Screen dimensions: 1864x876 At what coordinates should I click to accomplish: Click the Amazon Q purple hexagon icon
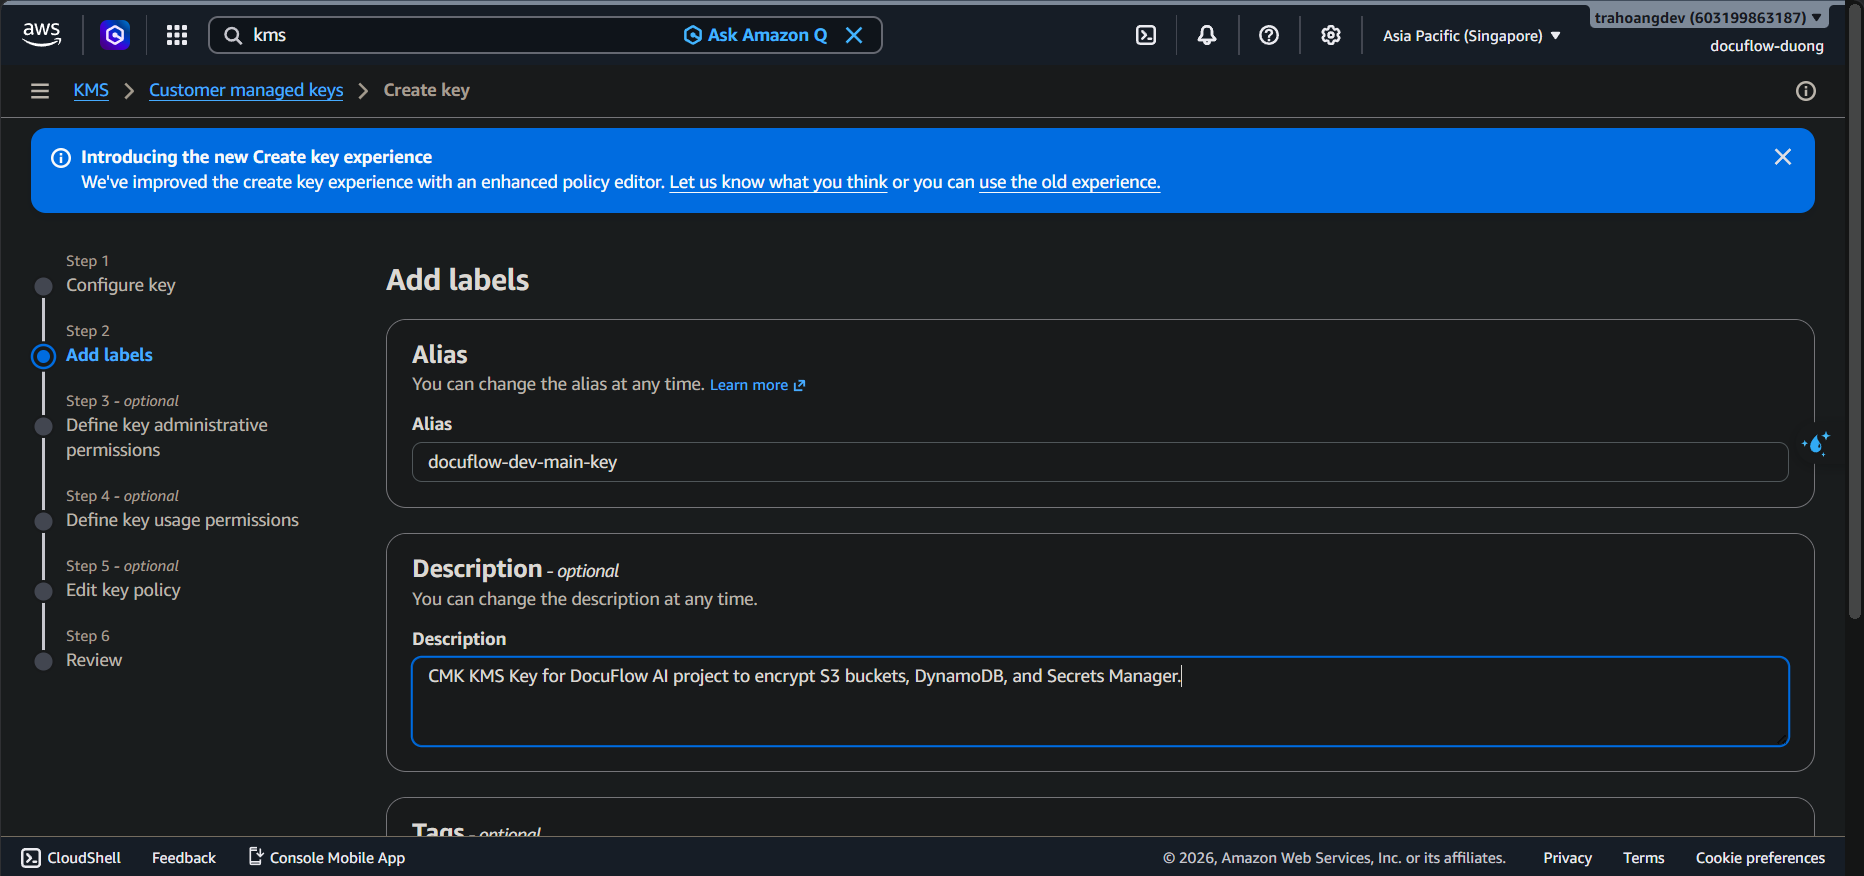(x=115, y=35)
